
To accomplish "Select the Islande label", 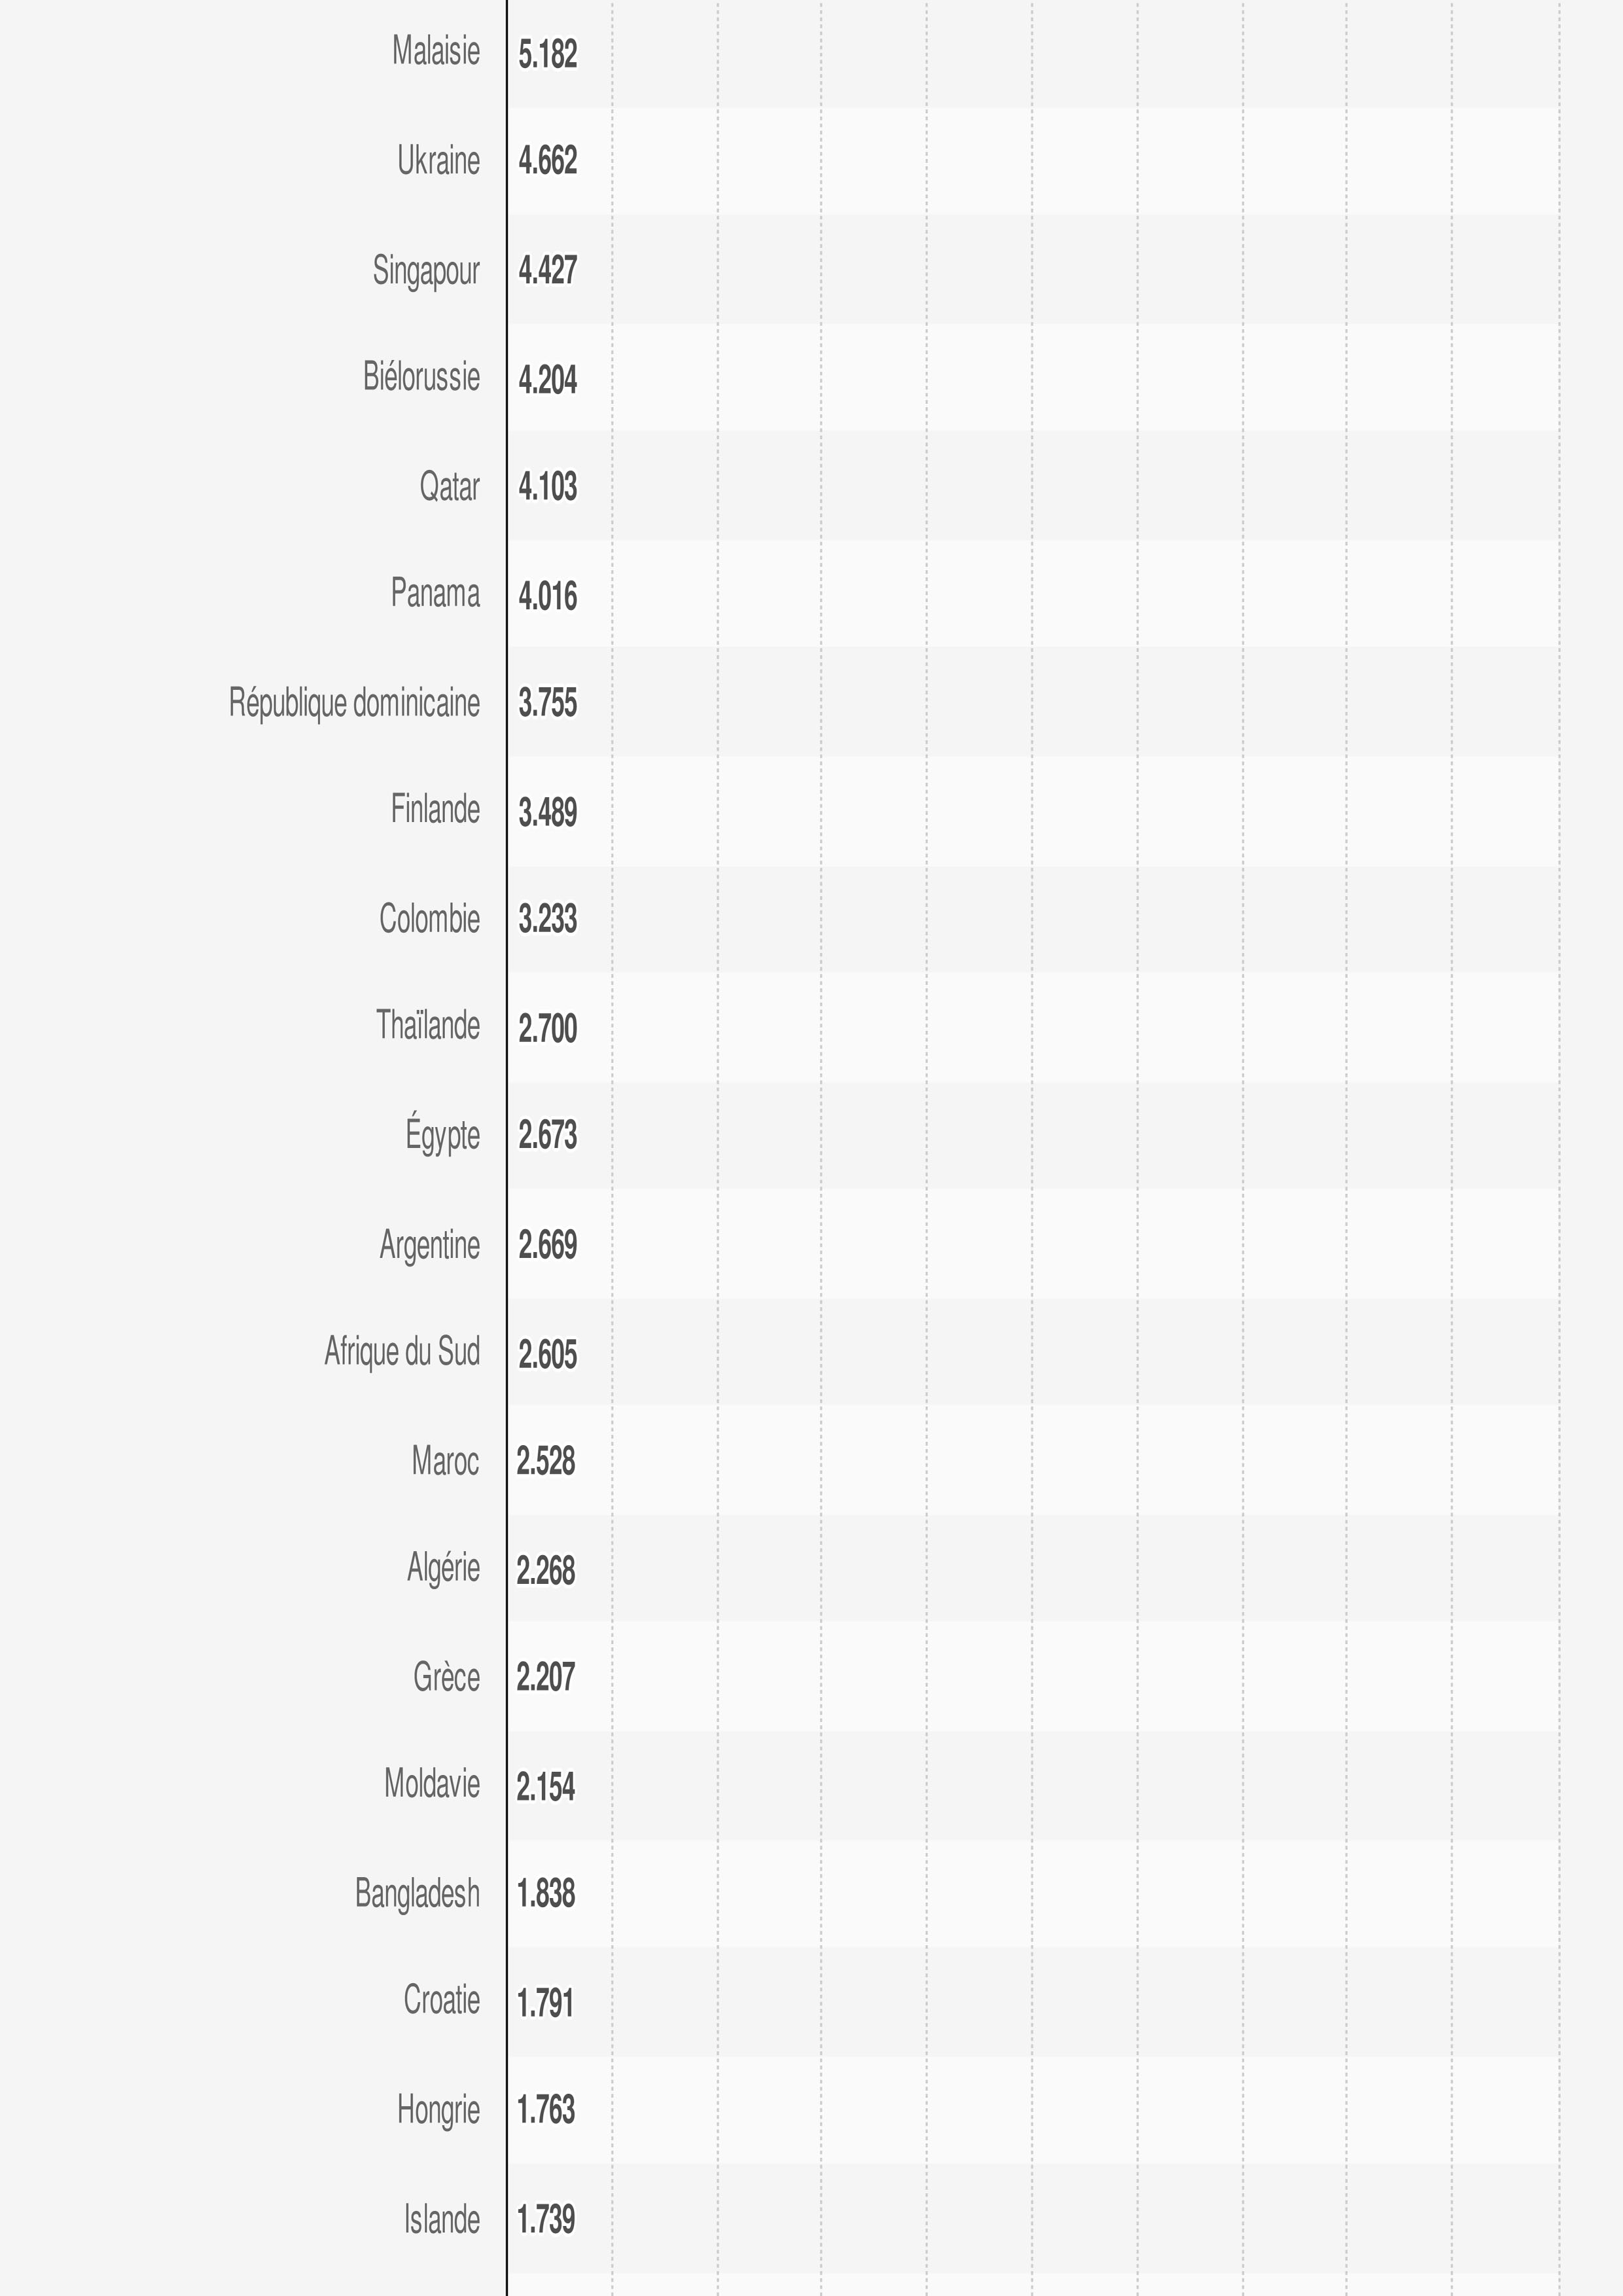I will pos(441,2220).
